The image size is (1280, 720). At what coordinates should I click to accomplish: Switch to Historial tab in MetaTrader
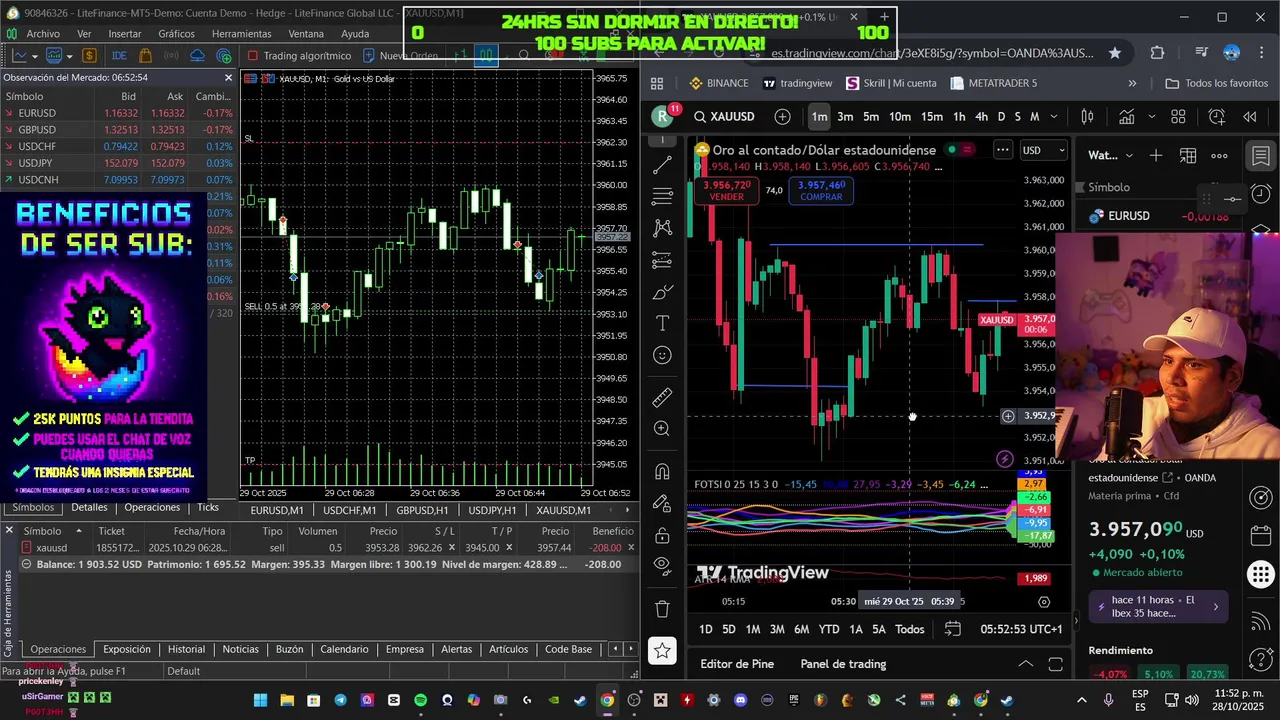186,649
